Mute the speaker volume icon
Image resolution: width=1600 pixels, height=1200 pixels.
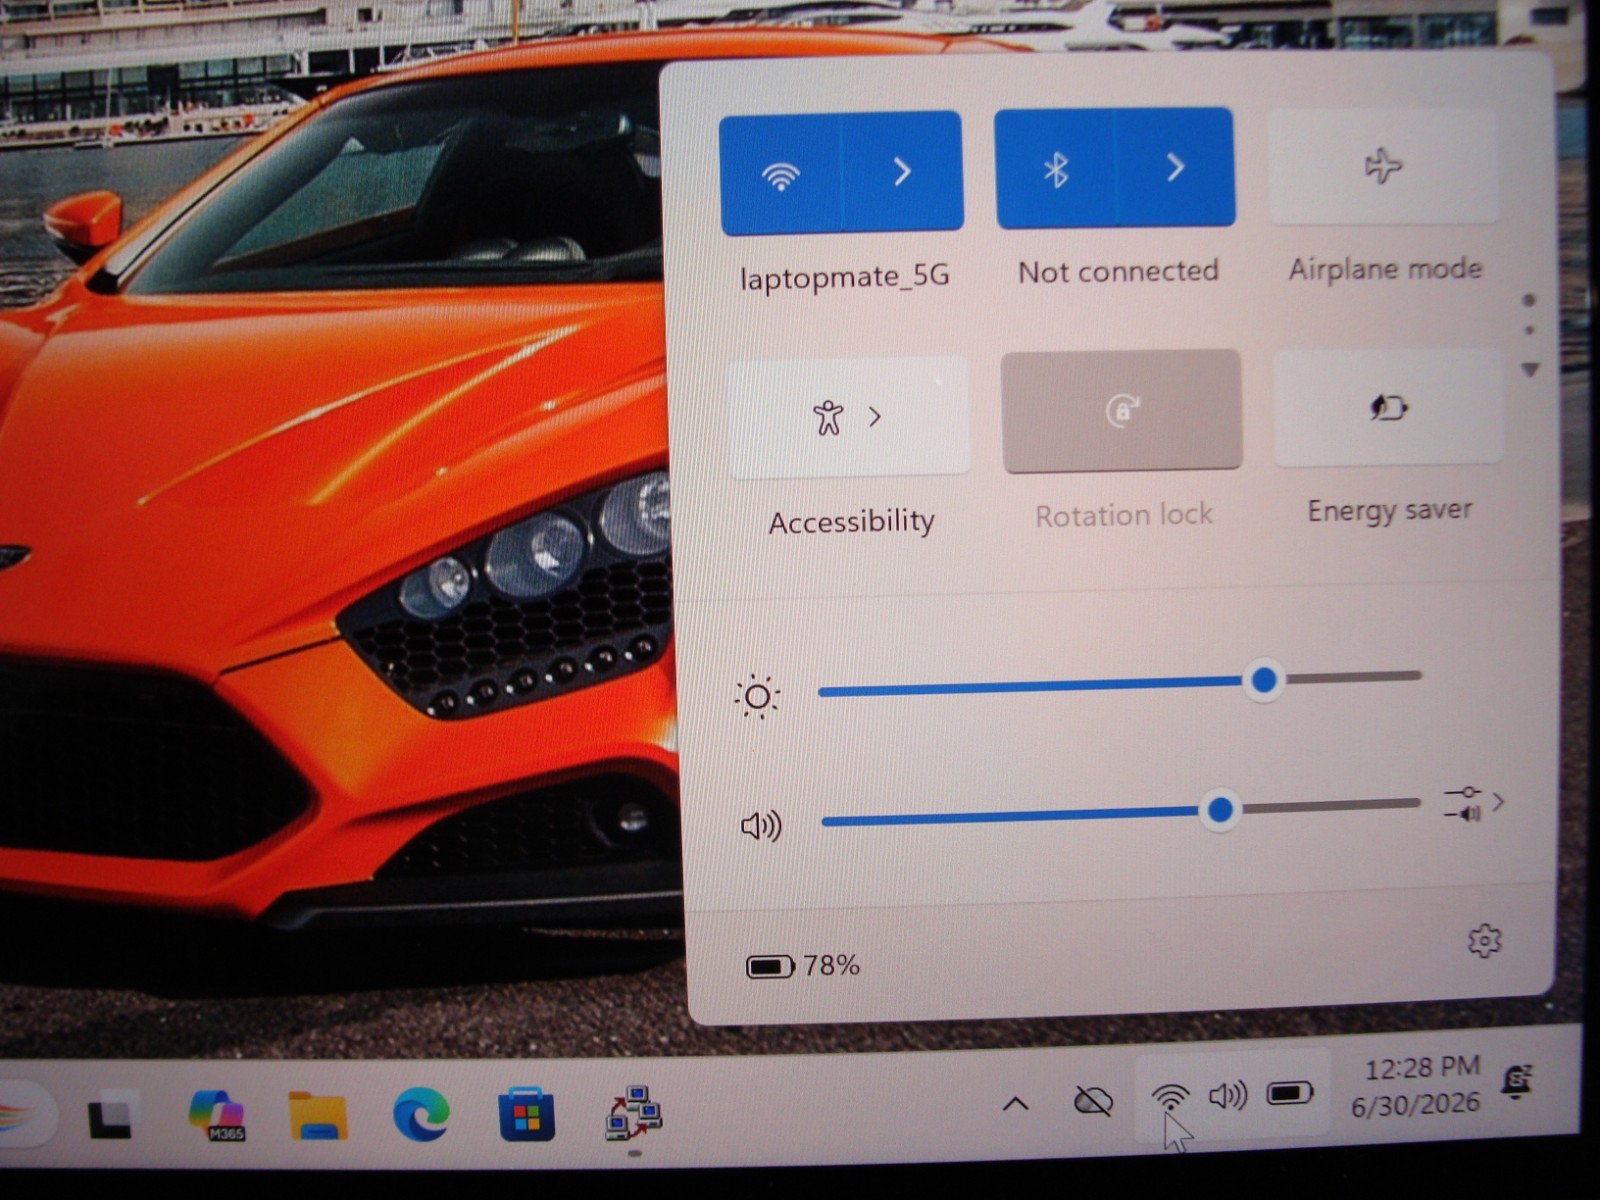[x=761, y=826]
